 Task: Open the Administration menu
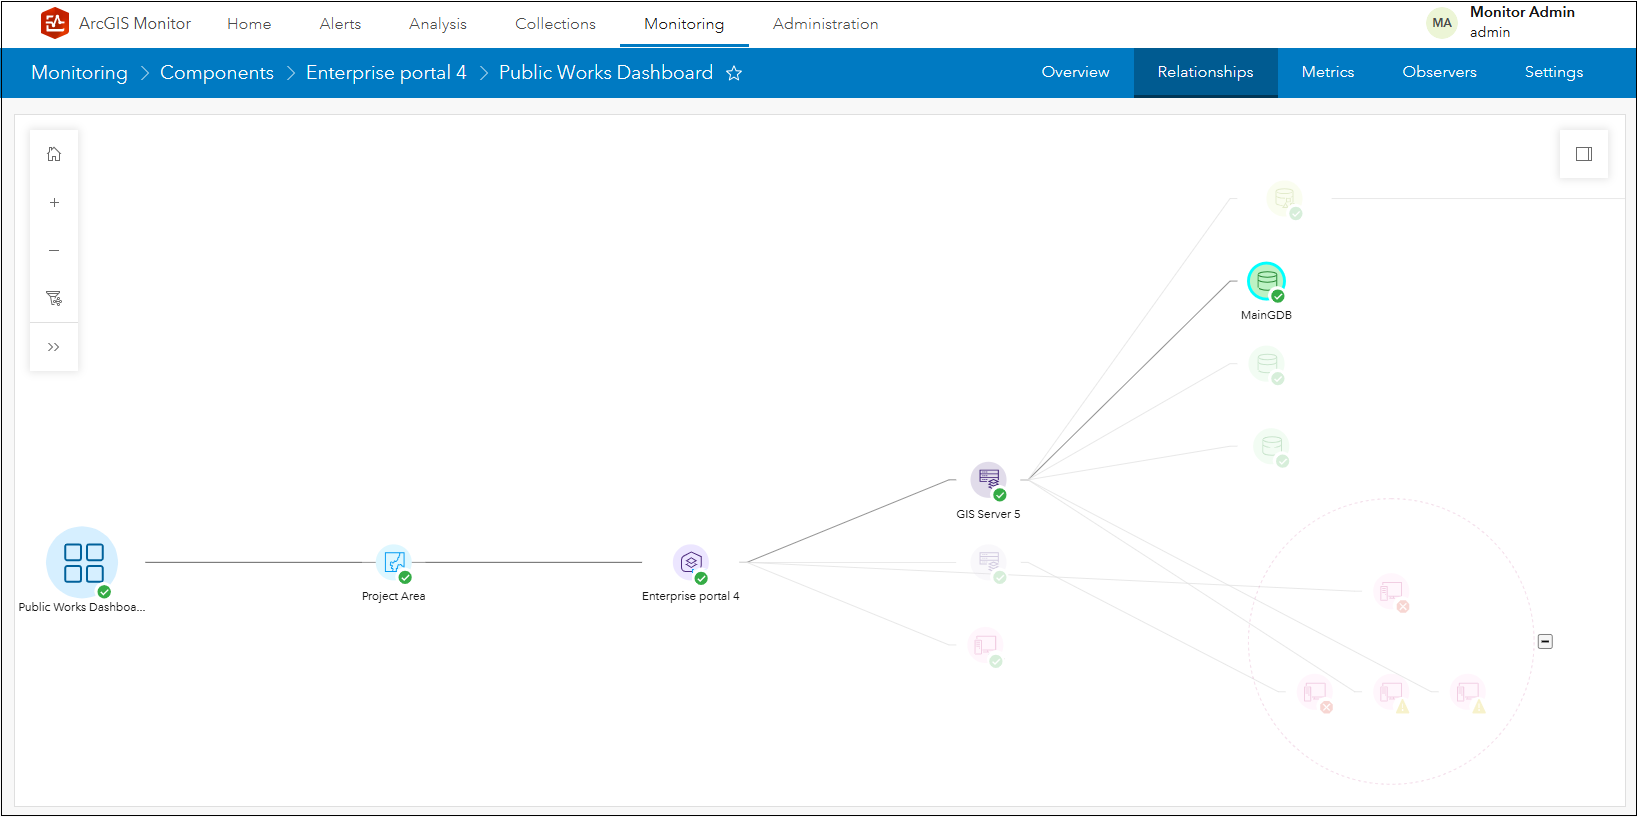click(x=825, y=24)
